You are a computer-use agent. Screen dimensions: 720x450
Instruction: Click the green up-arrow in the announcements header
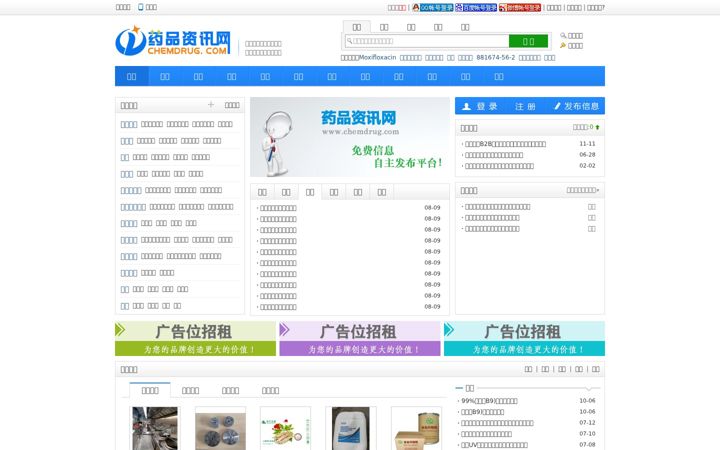(x=597, y=127)
